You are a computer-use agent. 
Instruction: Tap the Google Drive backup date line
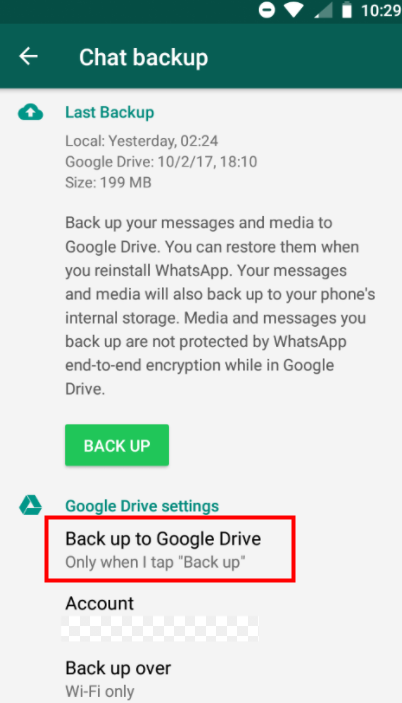click(x=161, y=161)
